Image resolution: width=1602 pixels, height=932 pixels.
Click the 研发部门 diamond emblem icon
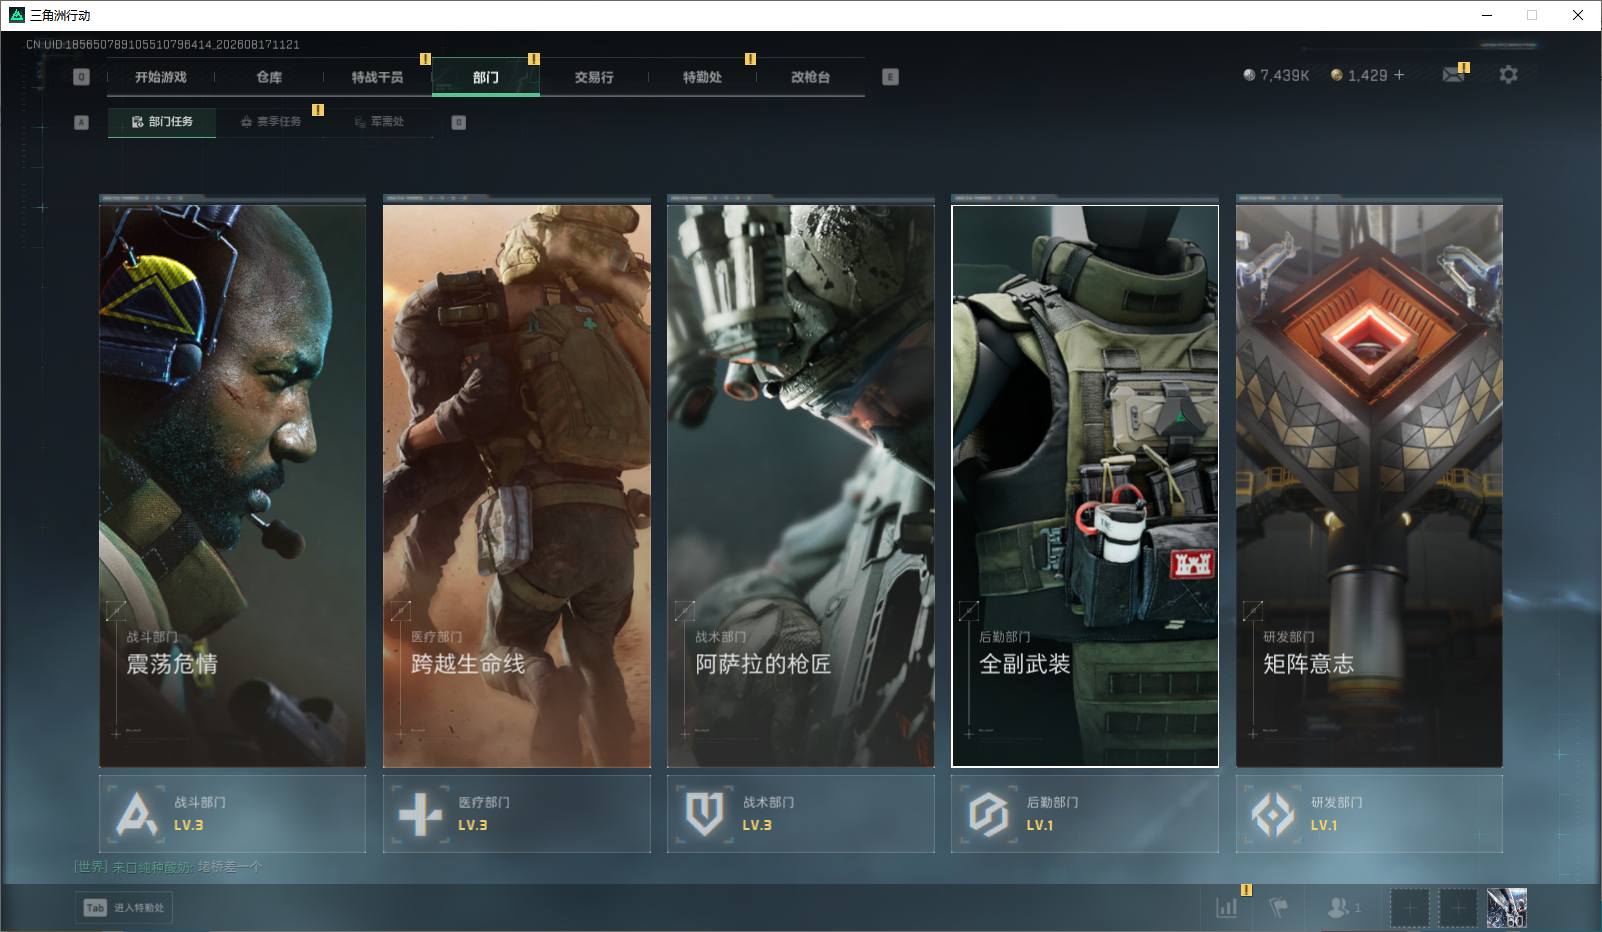[1273, 814]
